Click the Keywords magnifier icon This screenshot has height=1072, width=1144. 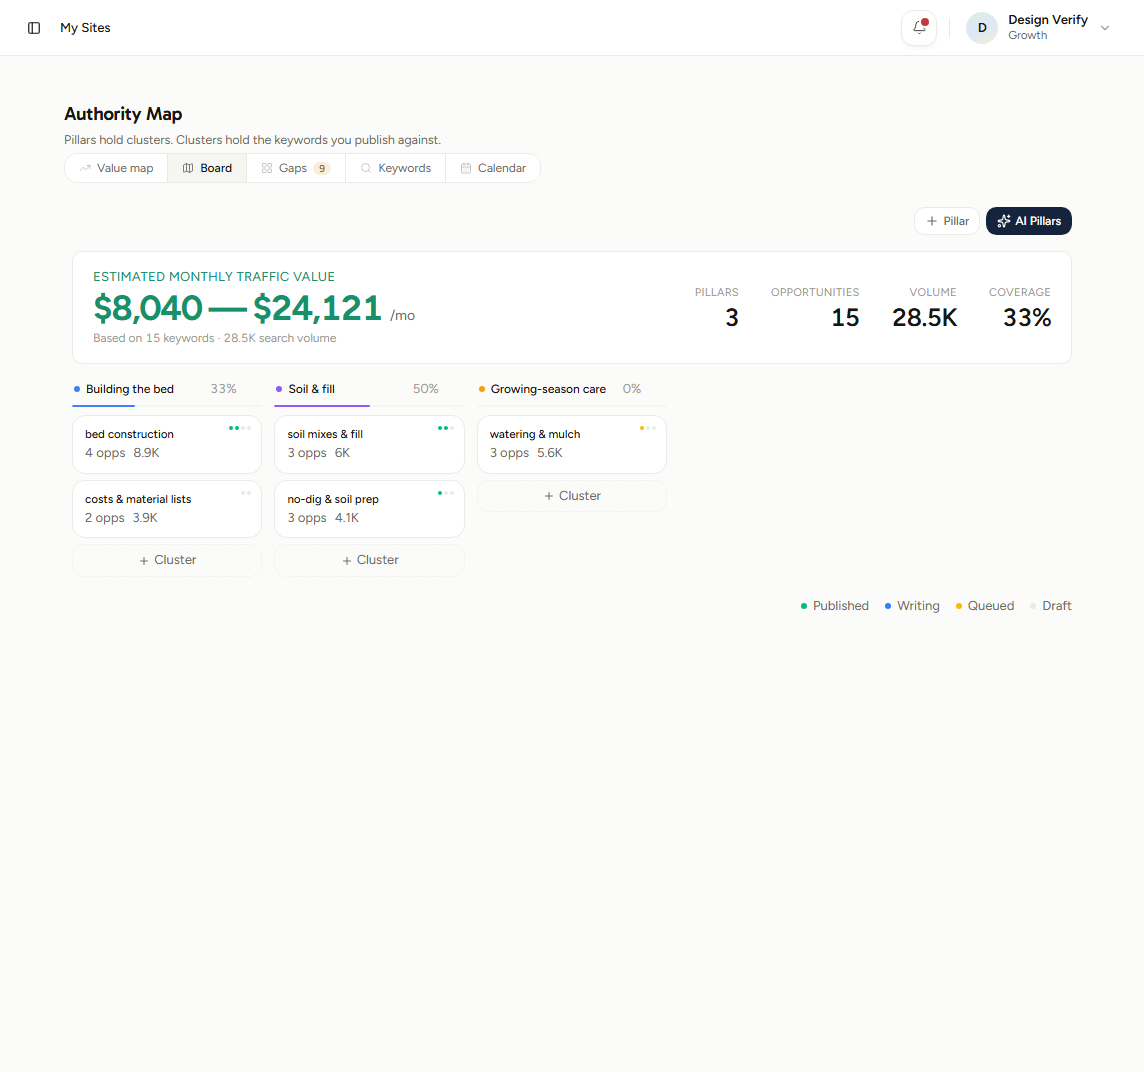(x=366, y=168)
